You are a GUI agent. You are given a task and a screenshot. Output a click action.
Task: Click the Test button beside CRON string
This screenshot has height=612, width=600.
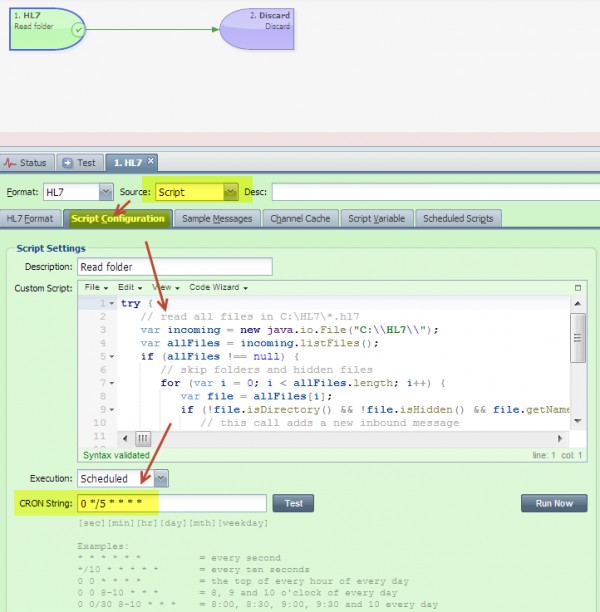click(293, 503)
